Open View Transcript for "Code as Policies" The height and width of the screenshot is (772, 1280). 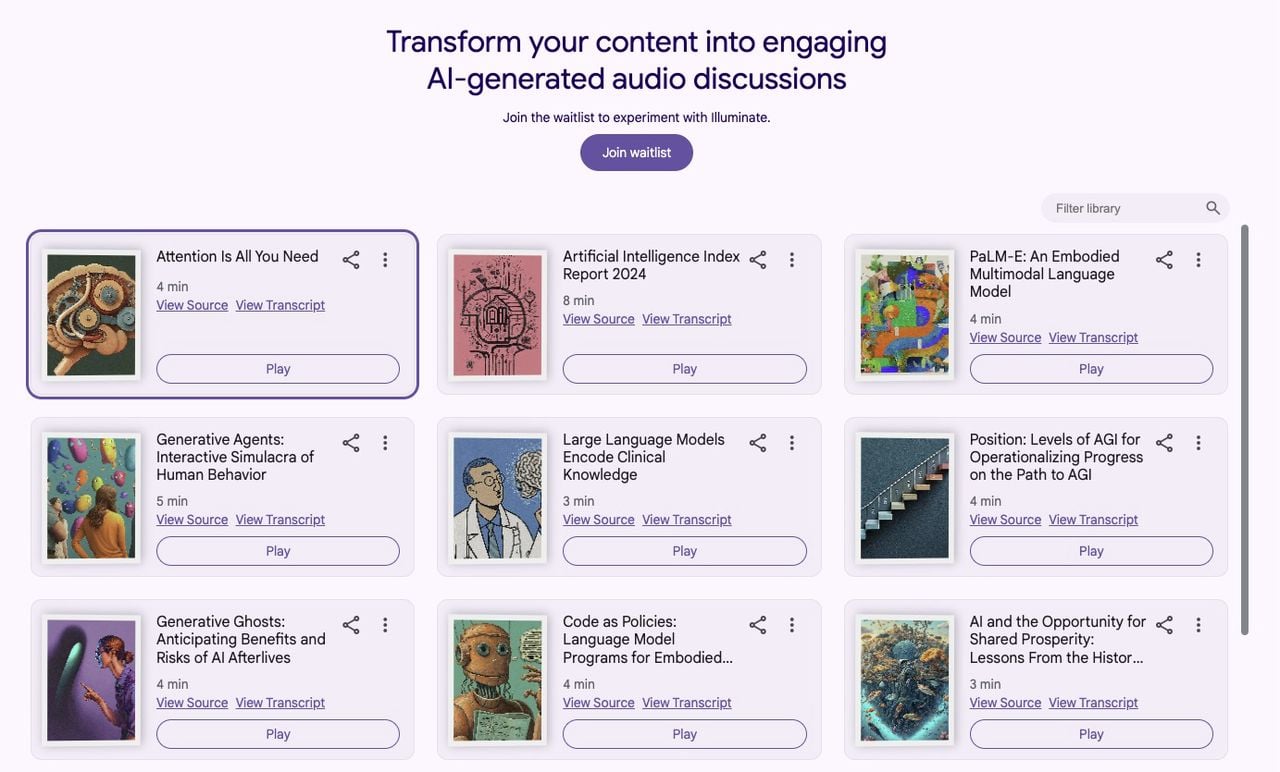pos(686,702)
